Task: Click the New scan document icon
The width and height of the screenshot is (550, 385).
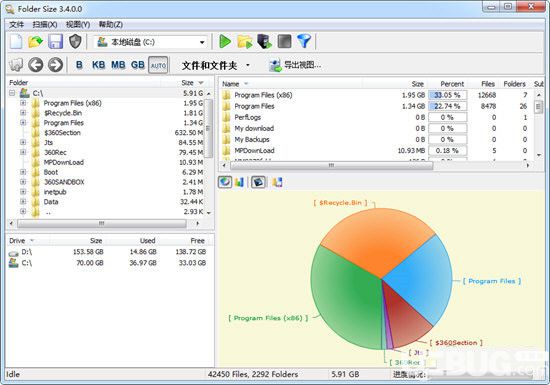Action: (x=16, y=42)
